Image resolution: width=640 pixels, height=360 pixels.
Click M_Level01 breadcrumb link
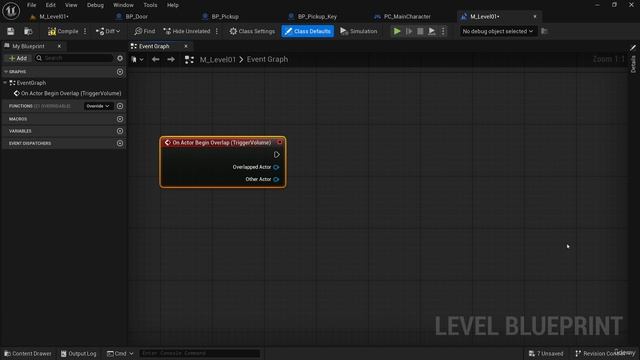218,60
